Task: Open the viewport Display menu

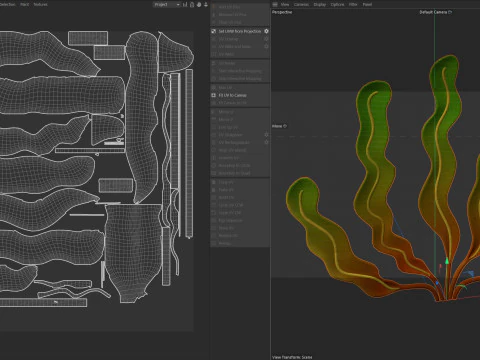Action: tap(320, 4)
